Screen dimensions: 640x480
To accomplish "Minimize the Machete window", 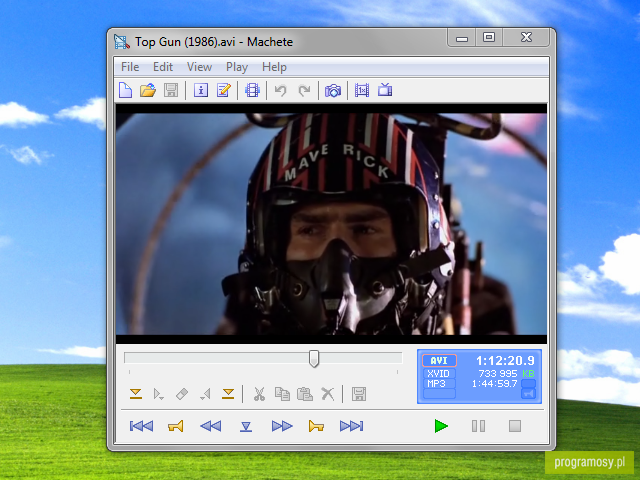I will coord(462,38).
